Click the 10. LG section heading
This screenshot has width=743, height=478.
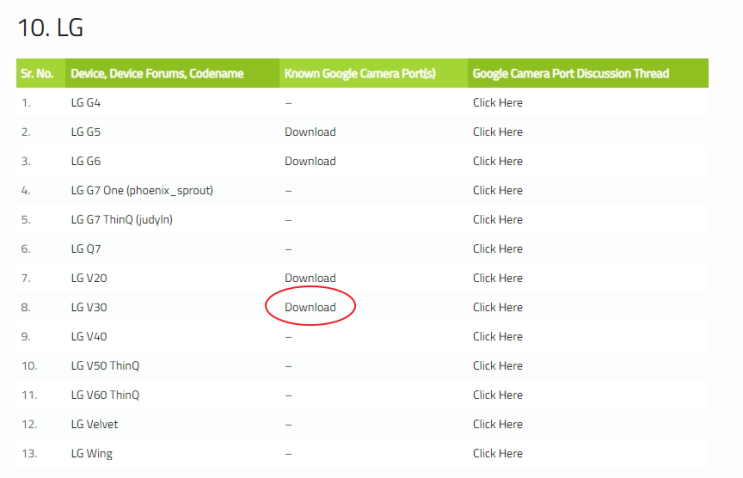click(x=51, y=27)
